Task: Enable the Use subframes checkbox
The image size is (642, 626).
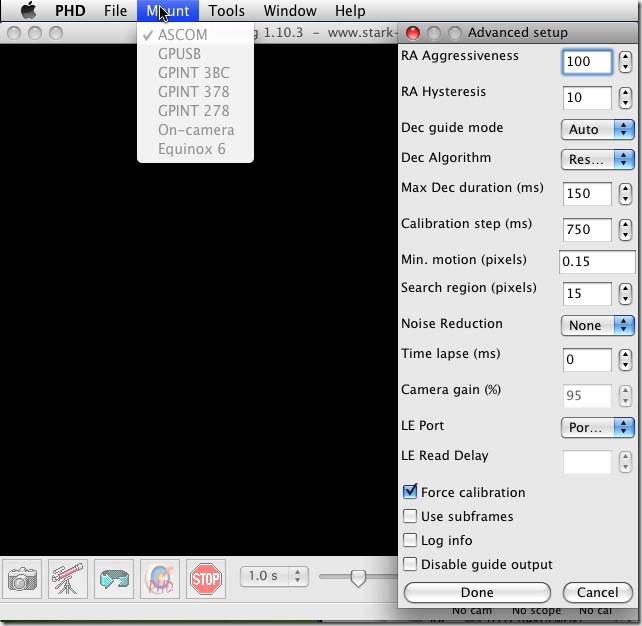Action: [410, 516]
